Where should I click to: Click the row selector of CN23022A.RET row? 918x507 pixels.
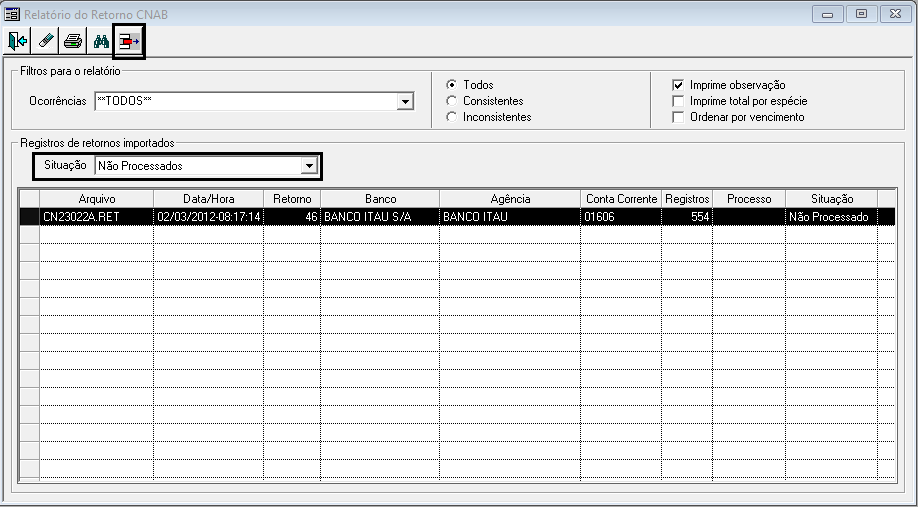tap(29, 217)
